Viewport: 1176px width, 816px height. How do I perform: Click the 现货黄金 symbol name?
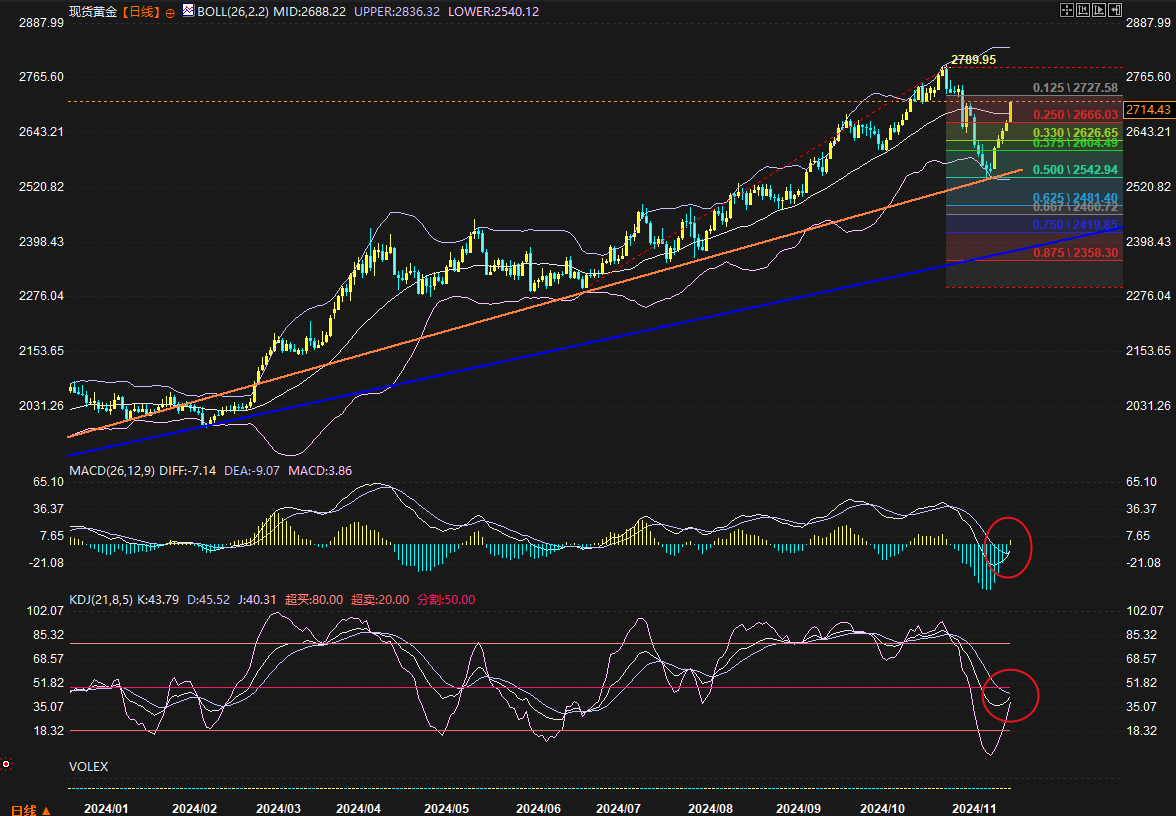click(x=92, y=12)
